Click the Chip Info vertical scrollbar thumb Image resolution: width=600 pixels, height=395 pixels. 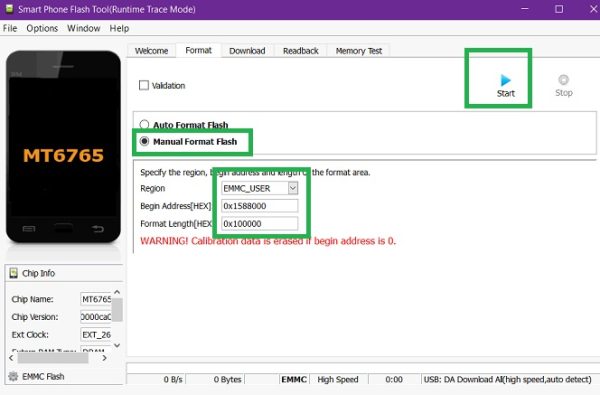tap(117, 310)
